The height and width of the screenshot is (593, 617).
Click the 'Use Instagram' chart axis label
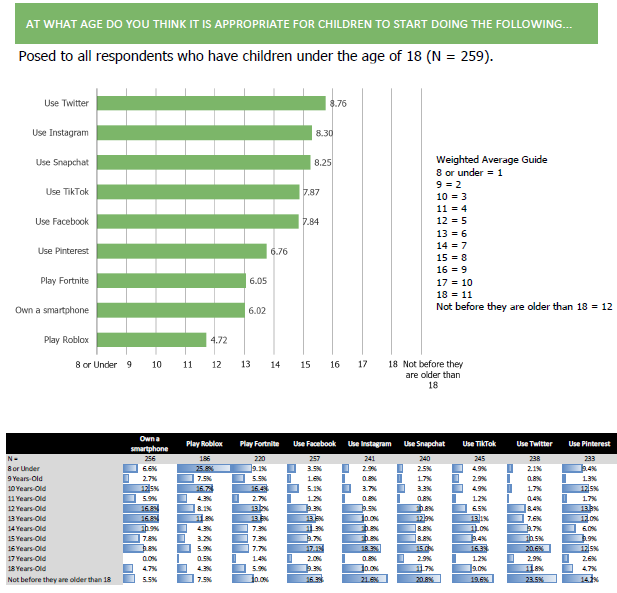(61, 133)
